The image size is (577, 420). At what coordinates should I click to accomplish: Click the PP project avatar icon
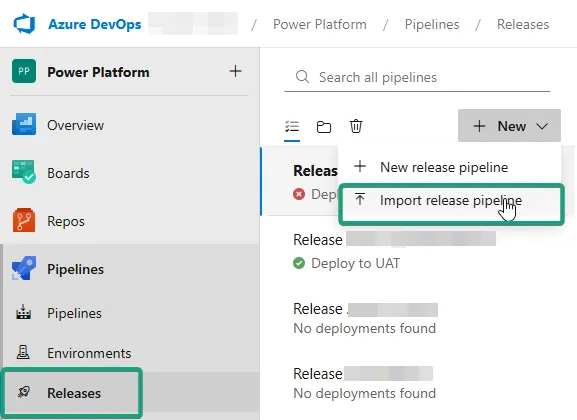(x=24, y=71)
